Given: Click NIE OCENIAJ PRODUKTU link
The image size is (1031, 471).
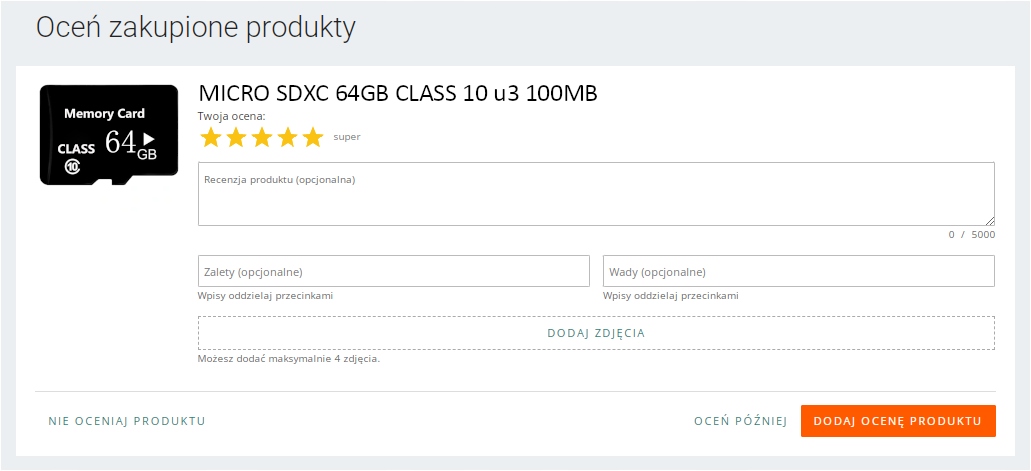Looking at the screenshot, I should (x=127, y=421).
